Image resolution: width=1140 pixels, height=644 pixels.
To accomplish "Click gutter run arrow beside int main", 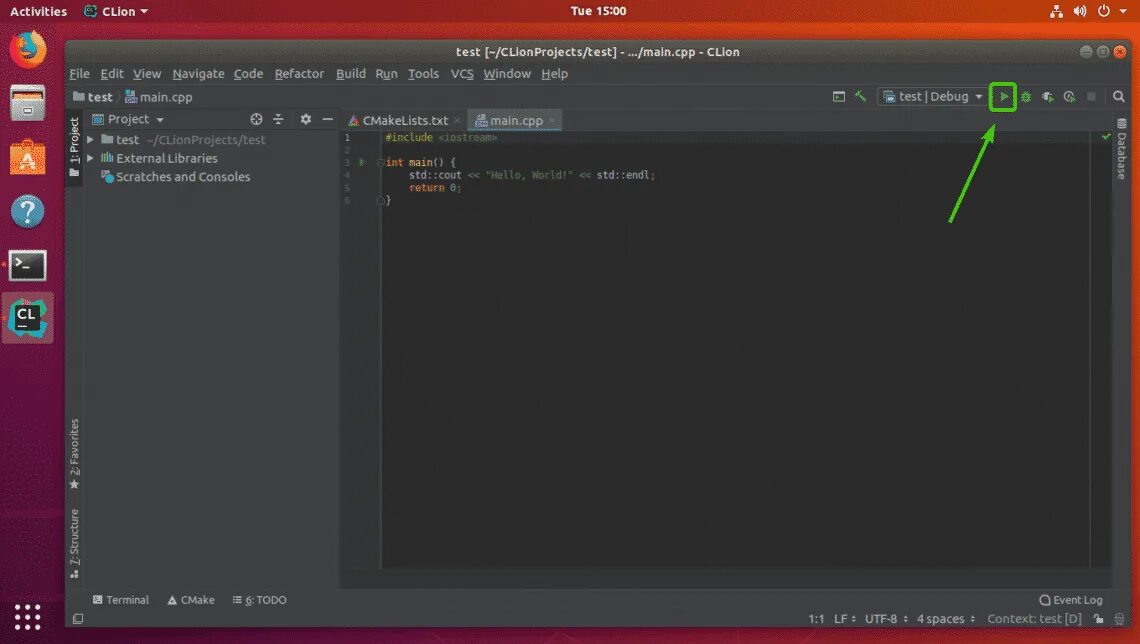I will [x=361, y=162].
